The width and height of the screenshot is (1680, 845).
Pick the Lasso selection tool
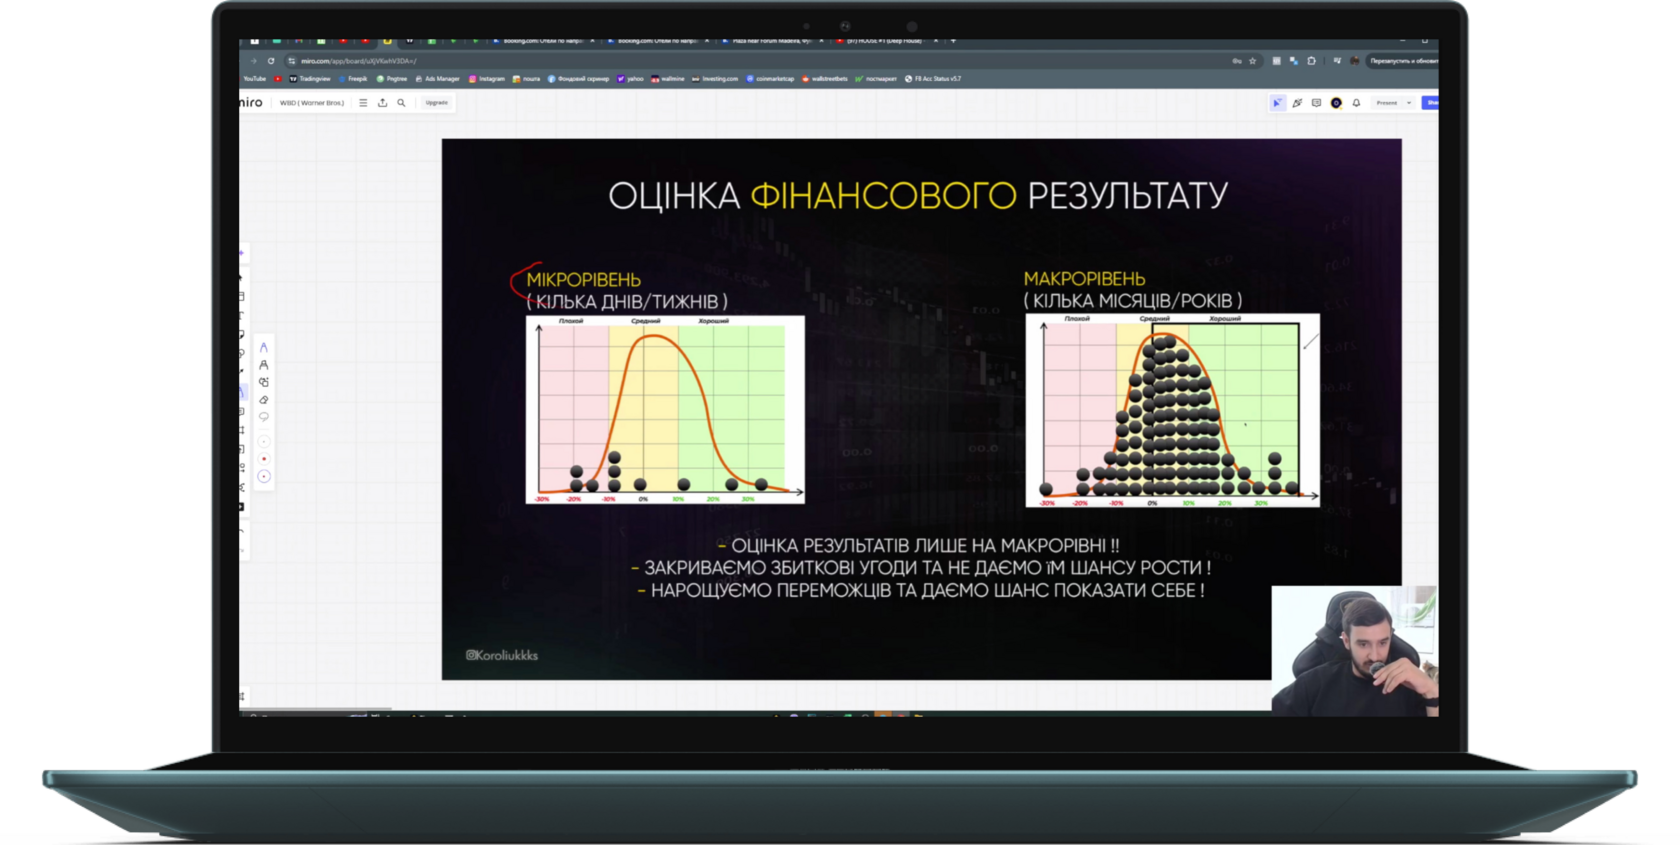coord(264,416)
